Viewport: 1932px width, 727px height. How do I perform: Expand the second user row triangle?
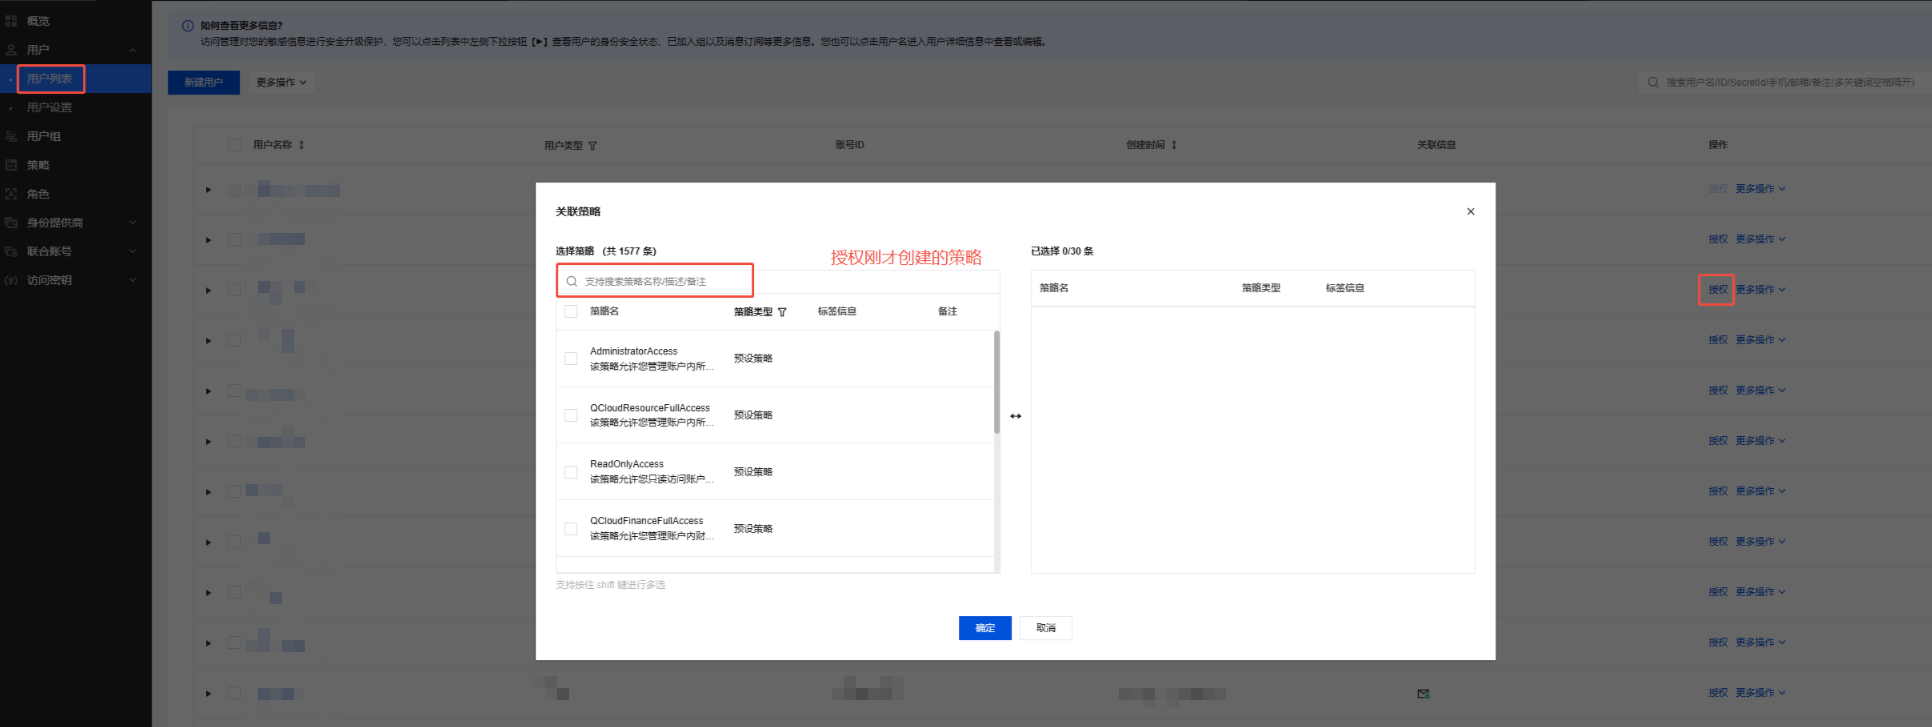(x=208, y=240)
